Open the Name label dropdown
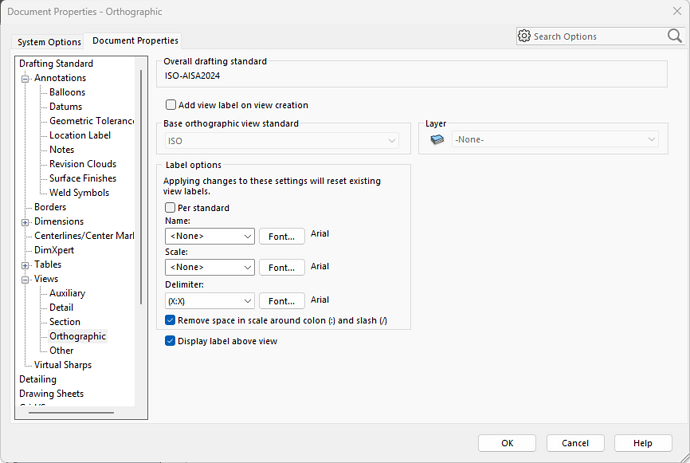 [x=209, y=236]
